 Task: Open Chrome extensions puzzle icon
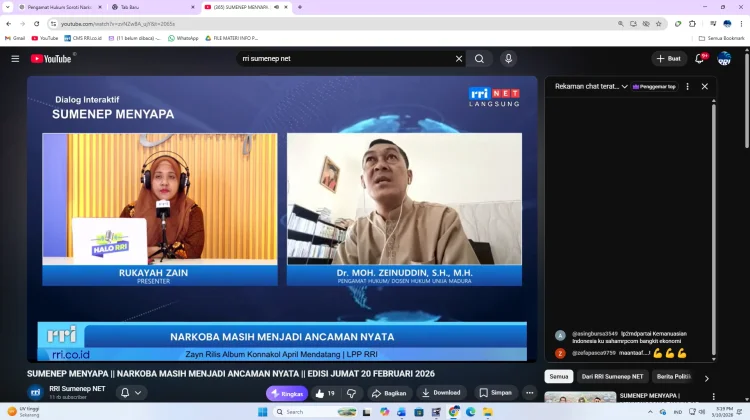pos(692,23)
